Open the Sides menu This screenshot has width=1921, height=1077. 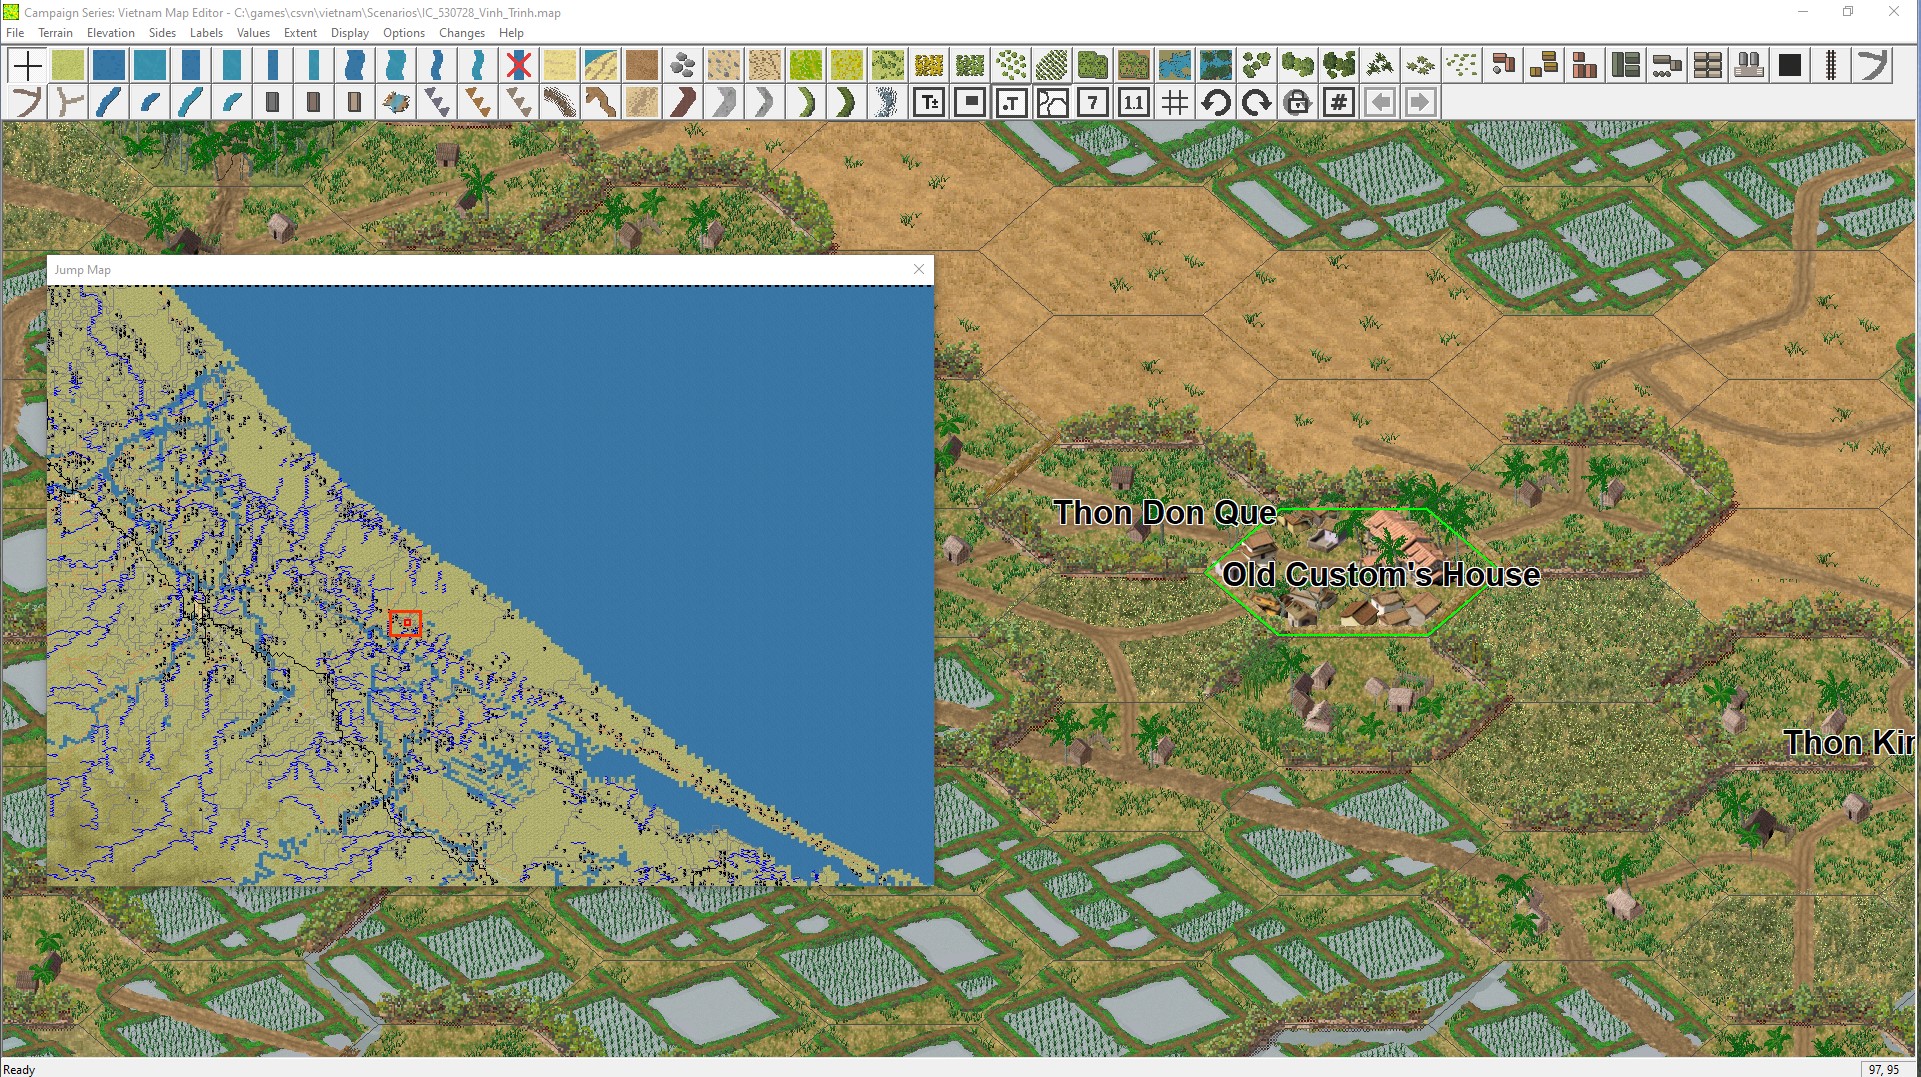pyautogui.click(x=162, y=33)
